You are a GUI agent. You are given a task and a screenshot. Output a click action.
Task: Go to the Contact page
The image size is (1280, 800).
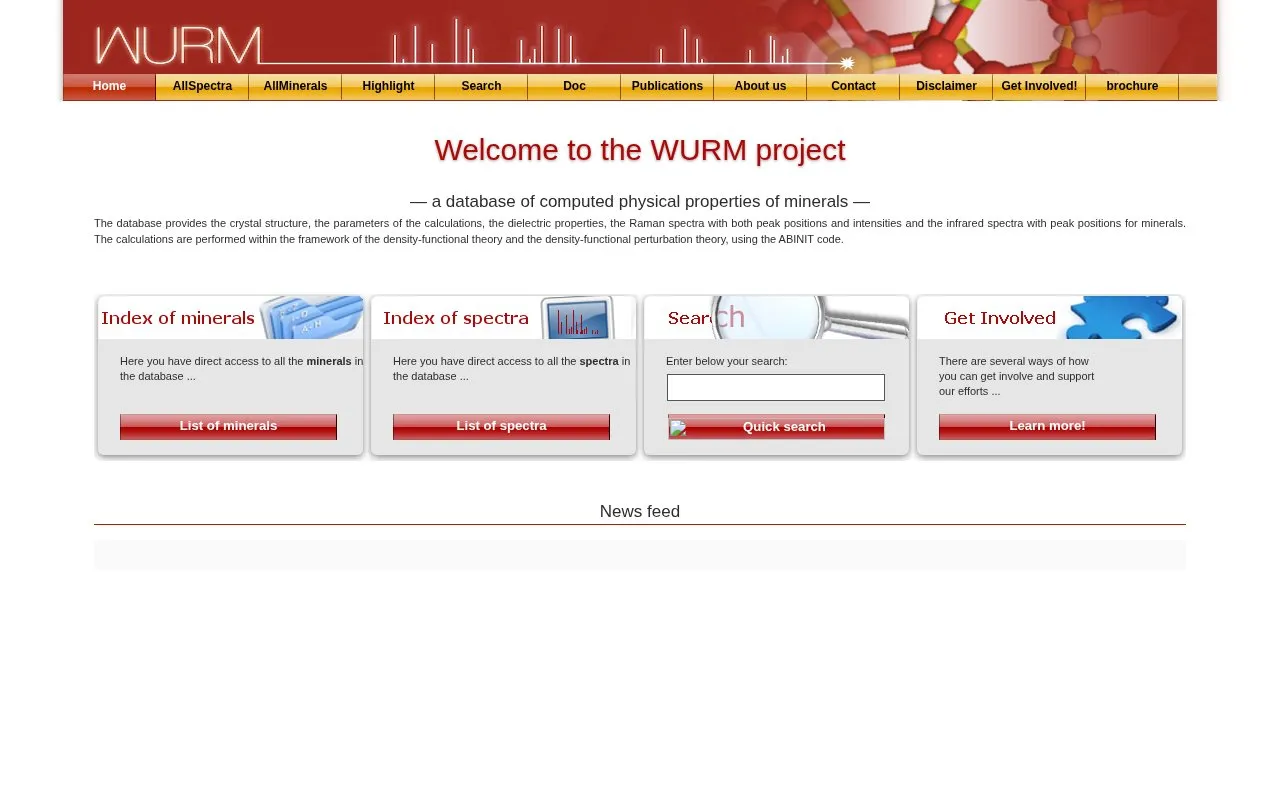tap(853, 87)
